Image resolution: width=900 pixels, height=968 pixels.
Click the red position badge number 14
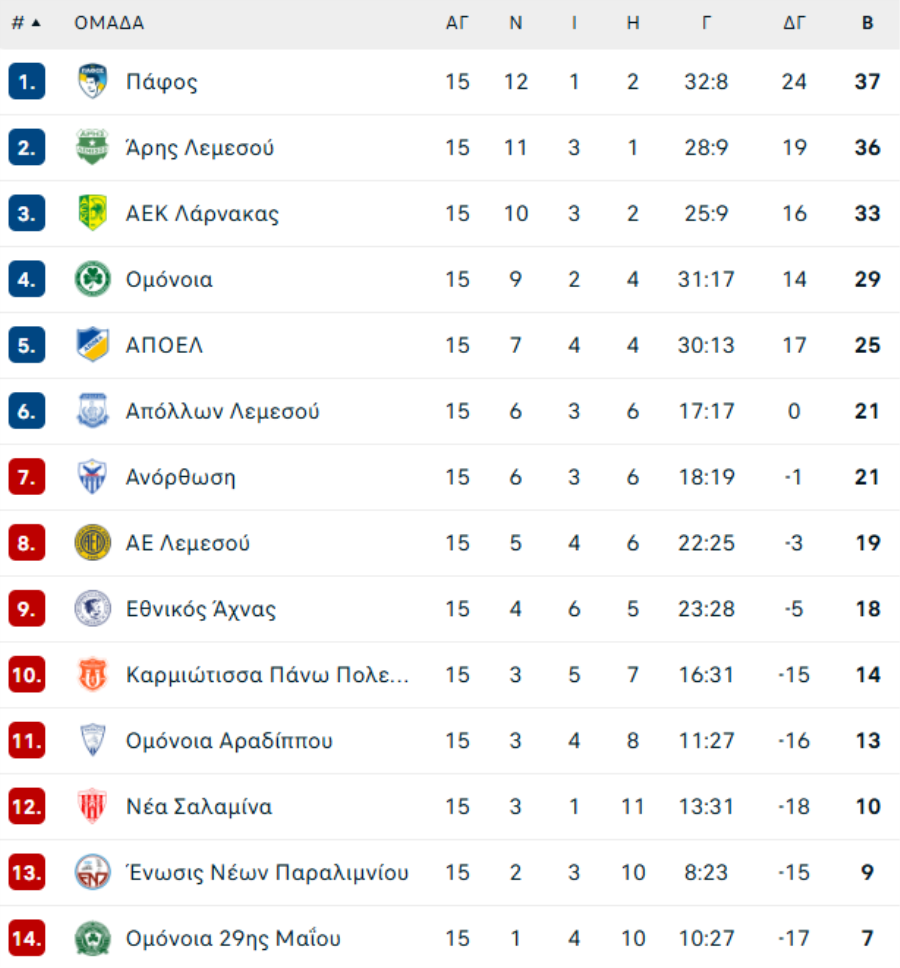(x=27, y=938)
